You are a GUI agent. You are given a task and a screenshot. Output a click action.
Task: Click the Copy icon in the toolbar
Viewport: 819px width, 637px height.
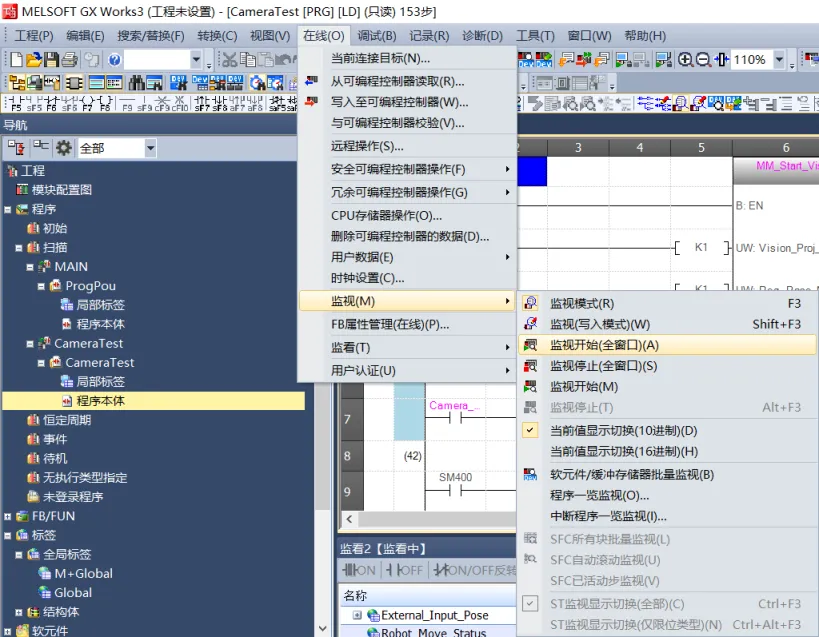point(247,60)
